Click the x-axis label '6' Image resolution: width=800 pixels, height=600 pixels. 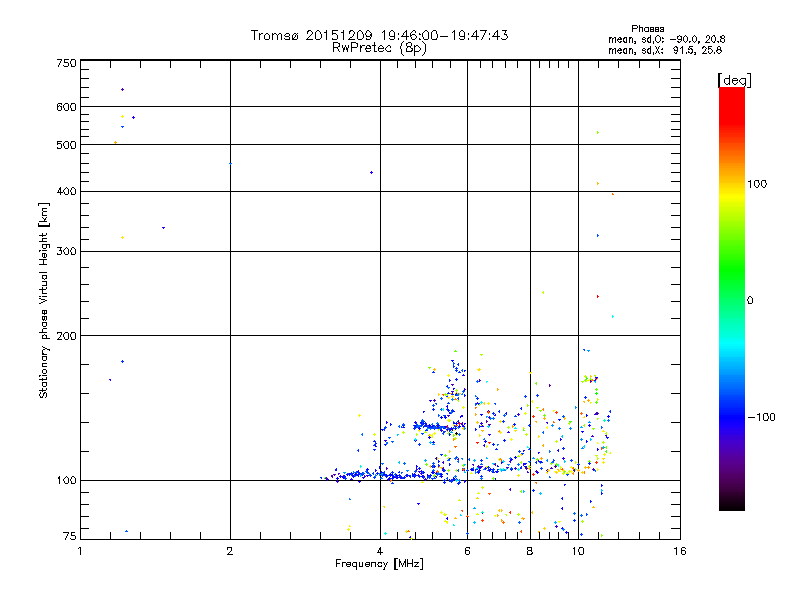click(x=467, y=551)
